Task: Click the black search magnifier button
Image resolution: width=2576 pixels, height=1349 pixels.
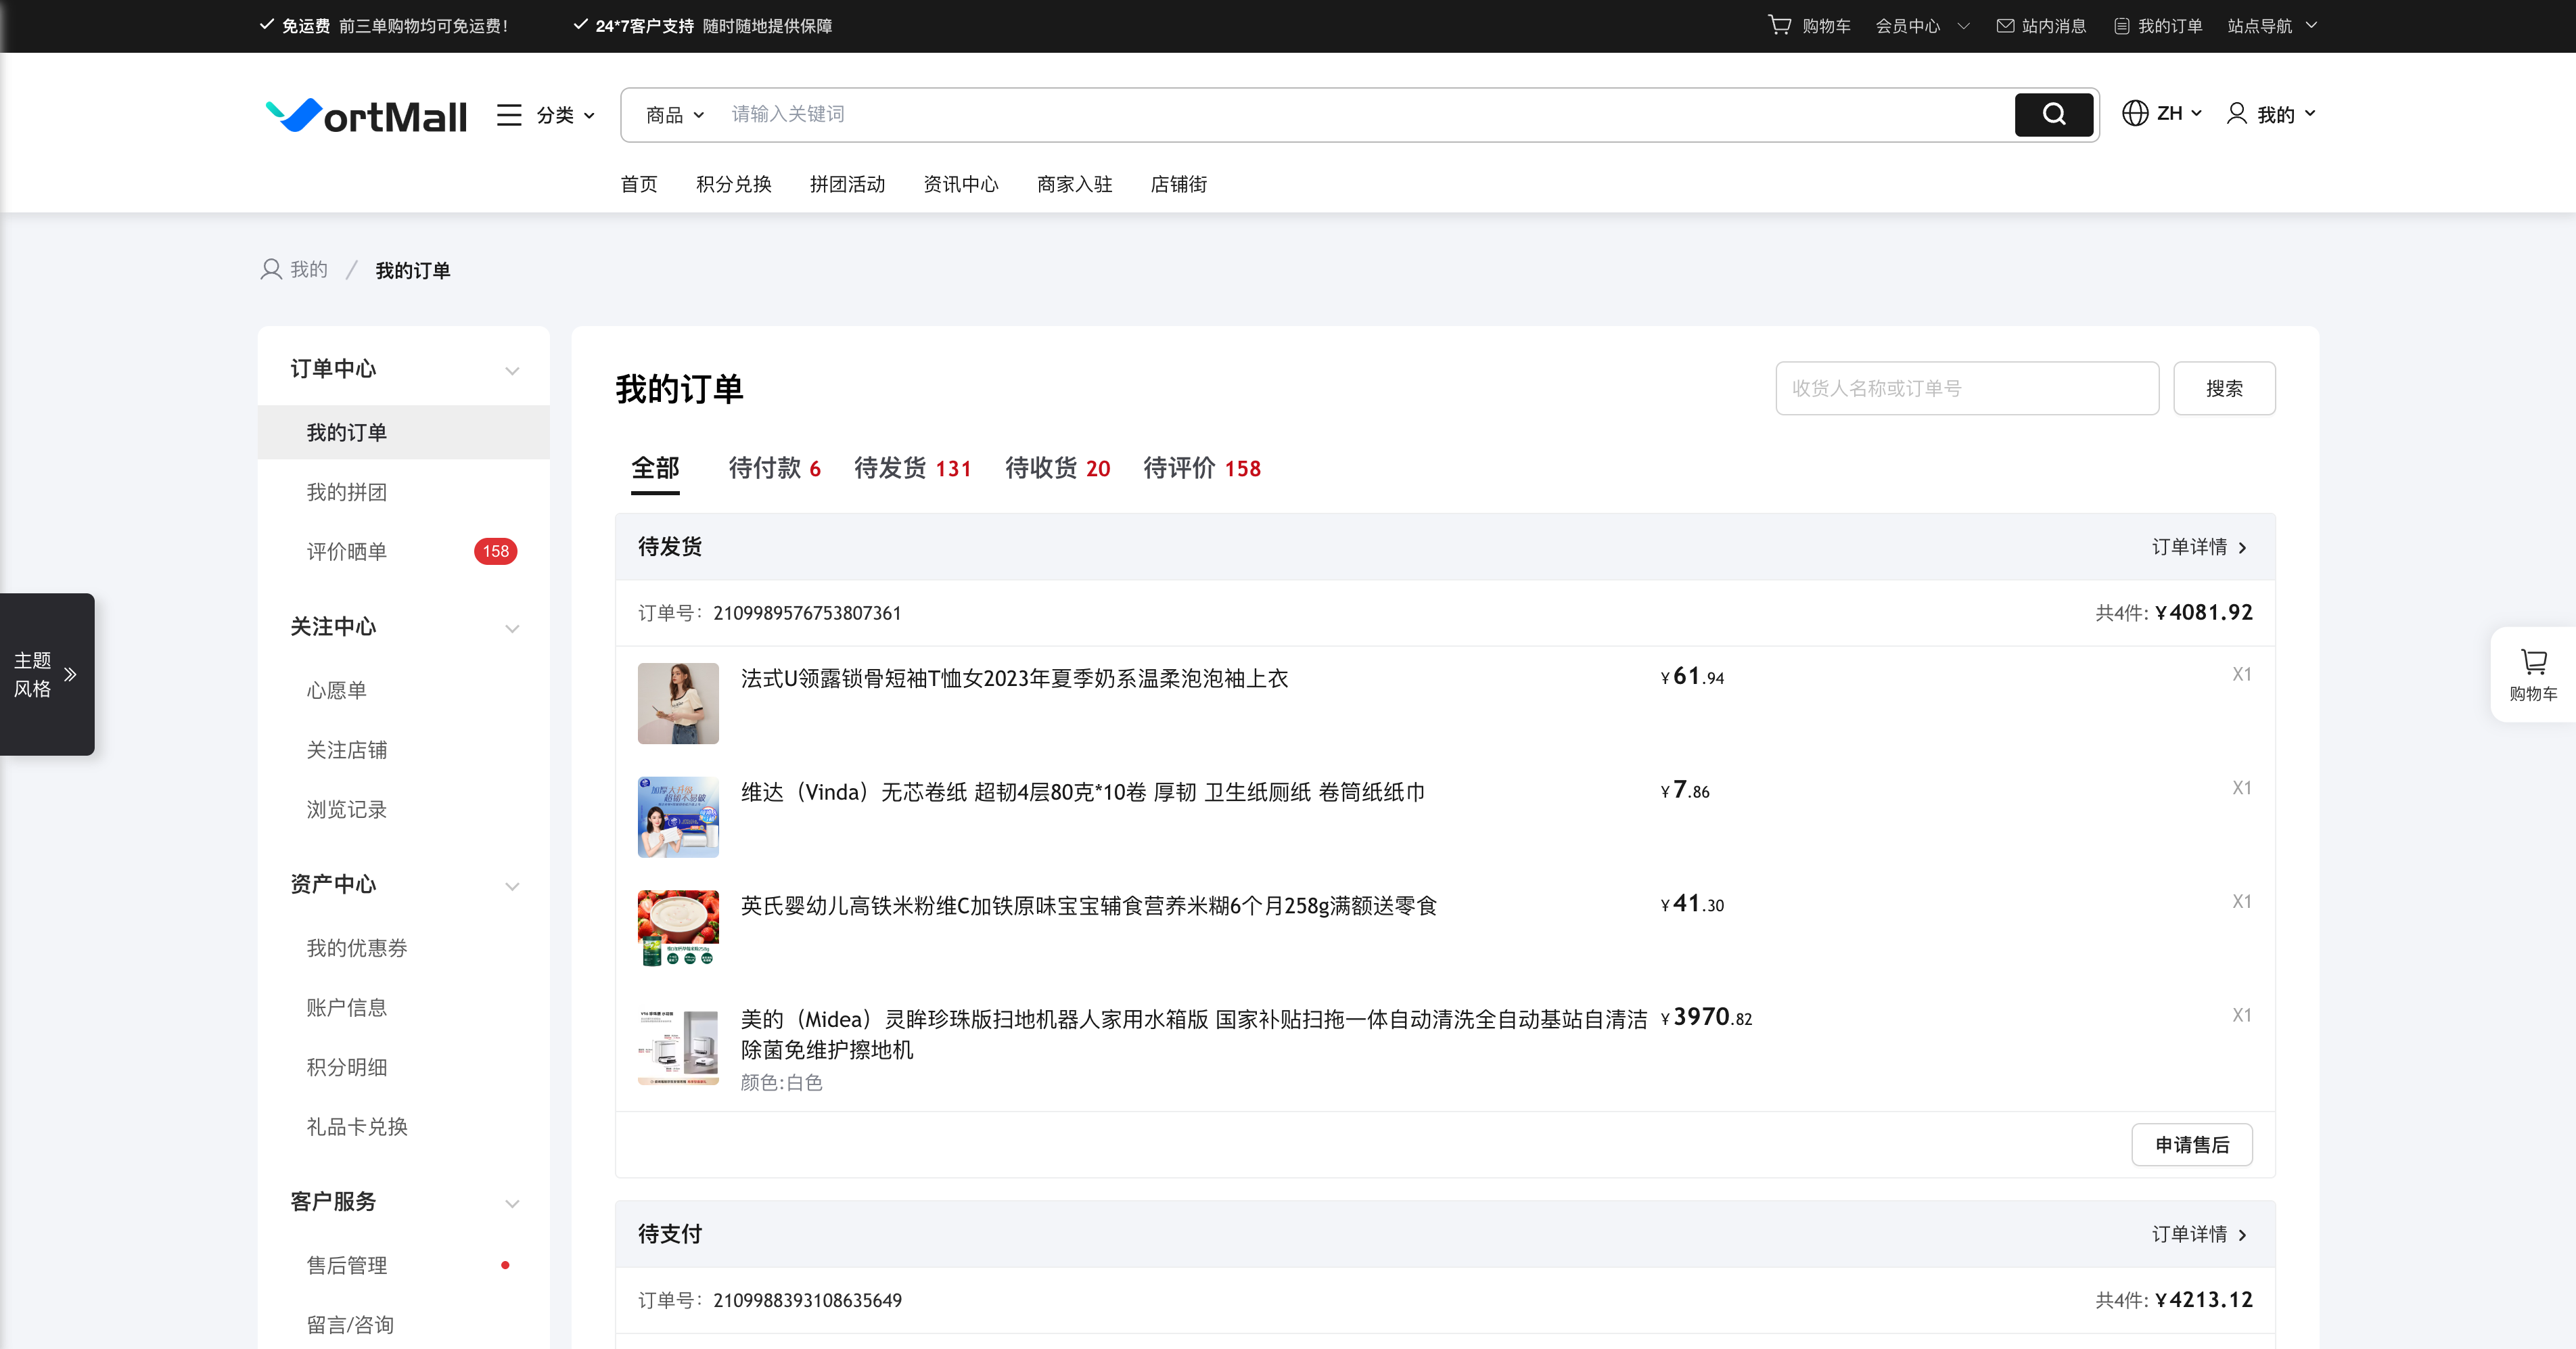Action: [2053, 115]
